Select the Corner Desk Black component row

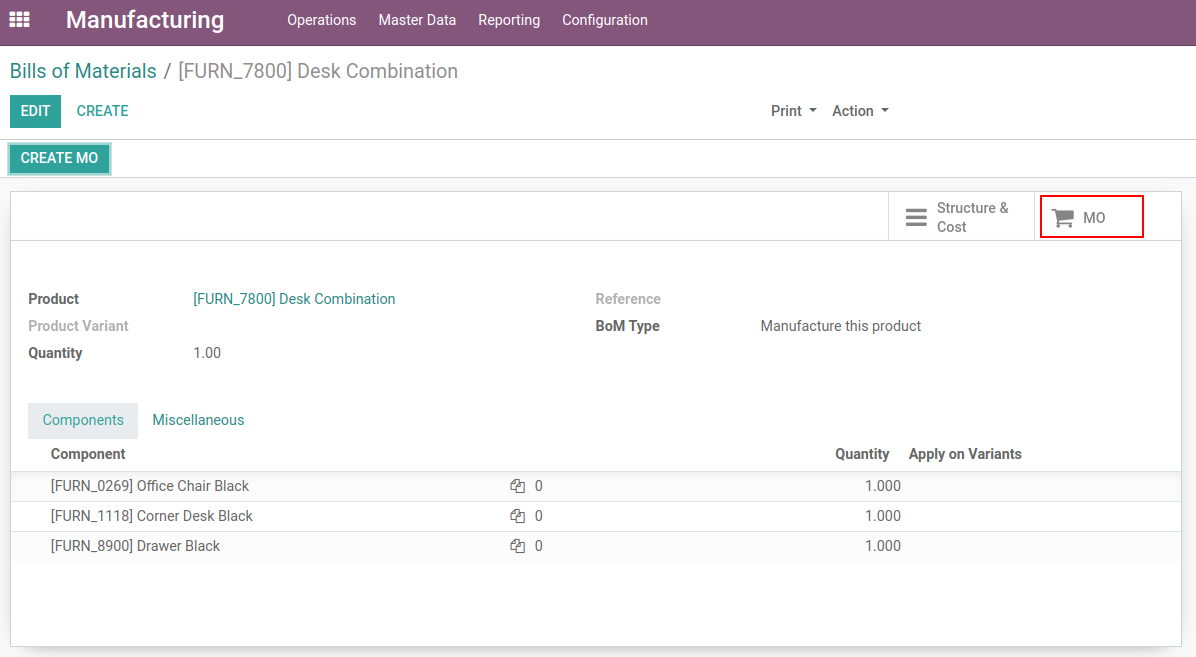click(152, 516)
